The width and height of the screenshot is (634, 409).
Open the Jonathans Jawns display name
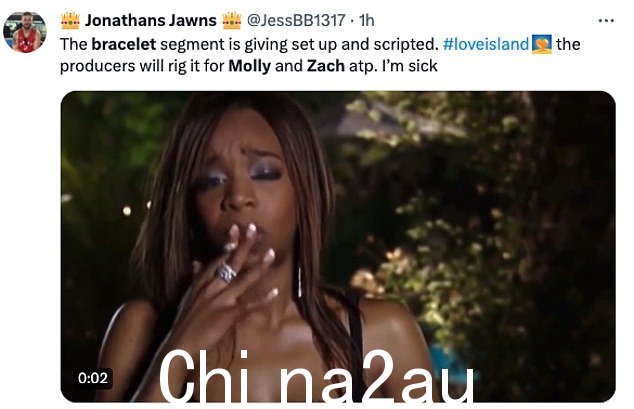point(150,21)
